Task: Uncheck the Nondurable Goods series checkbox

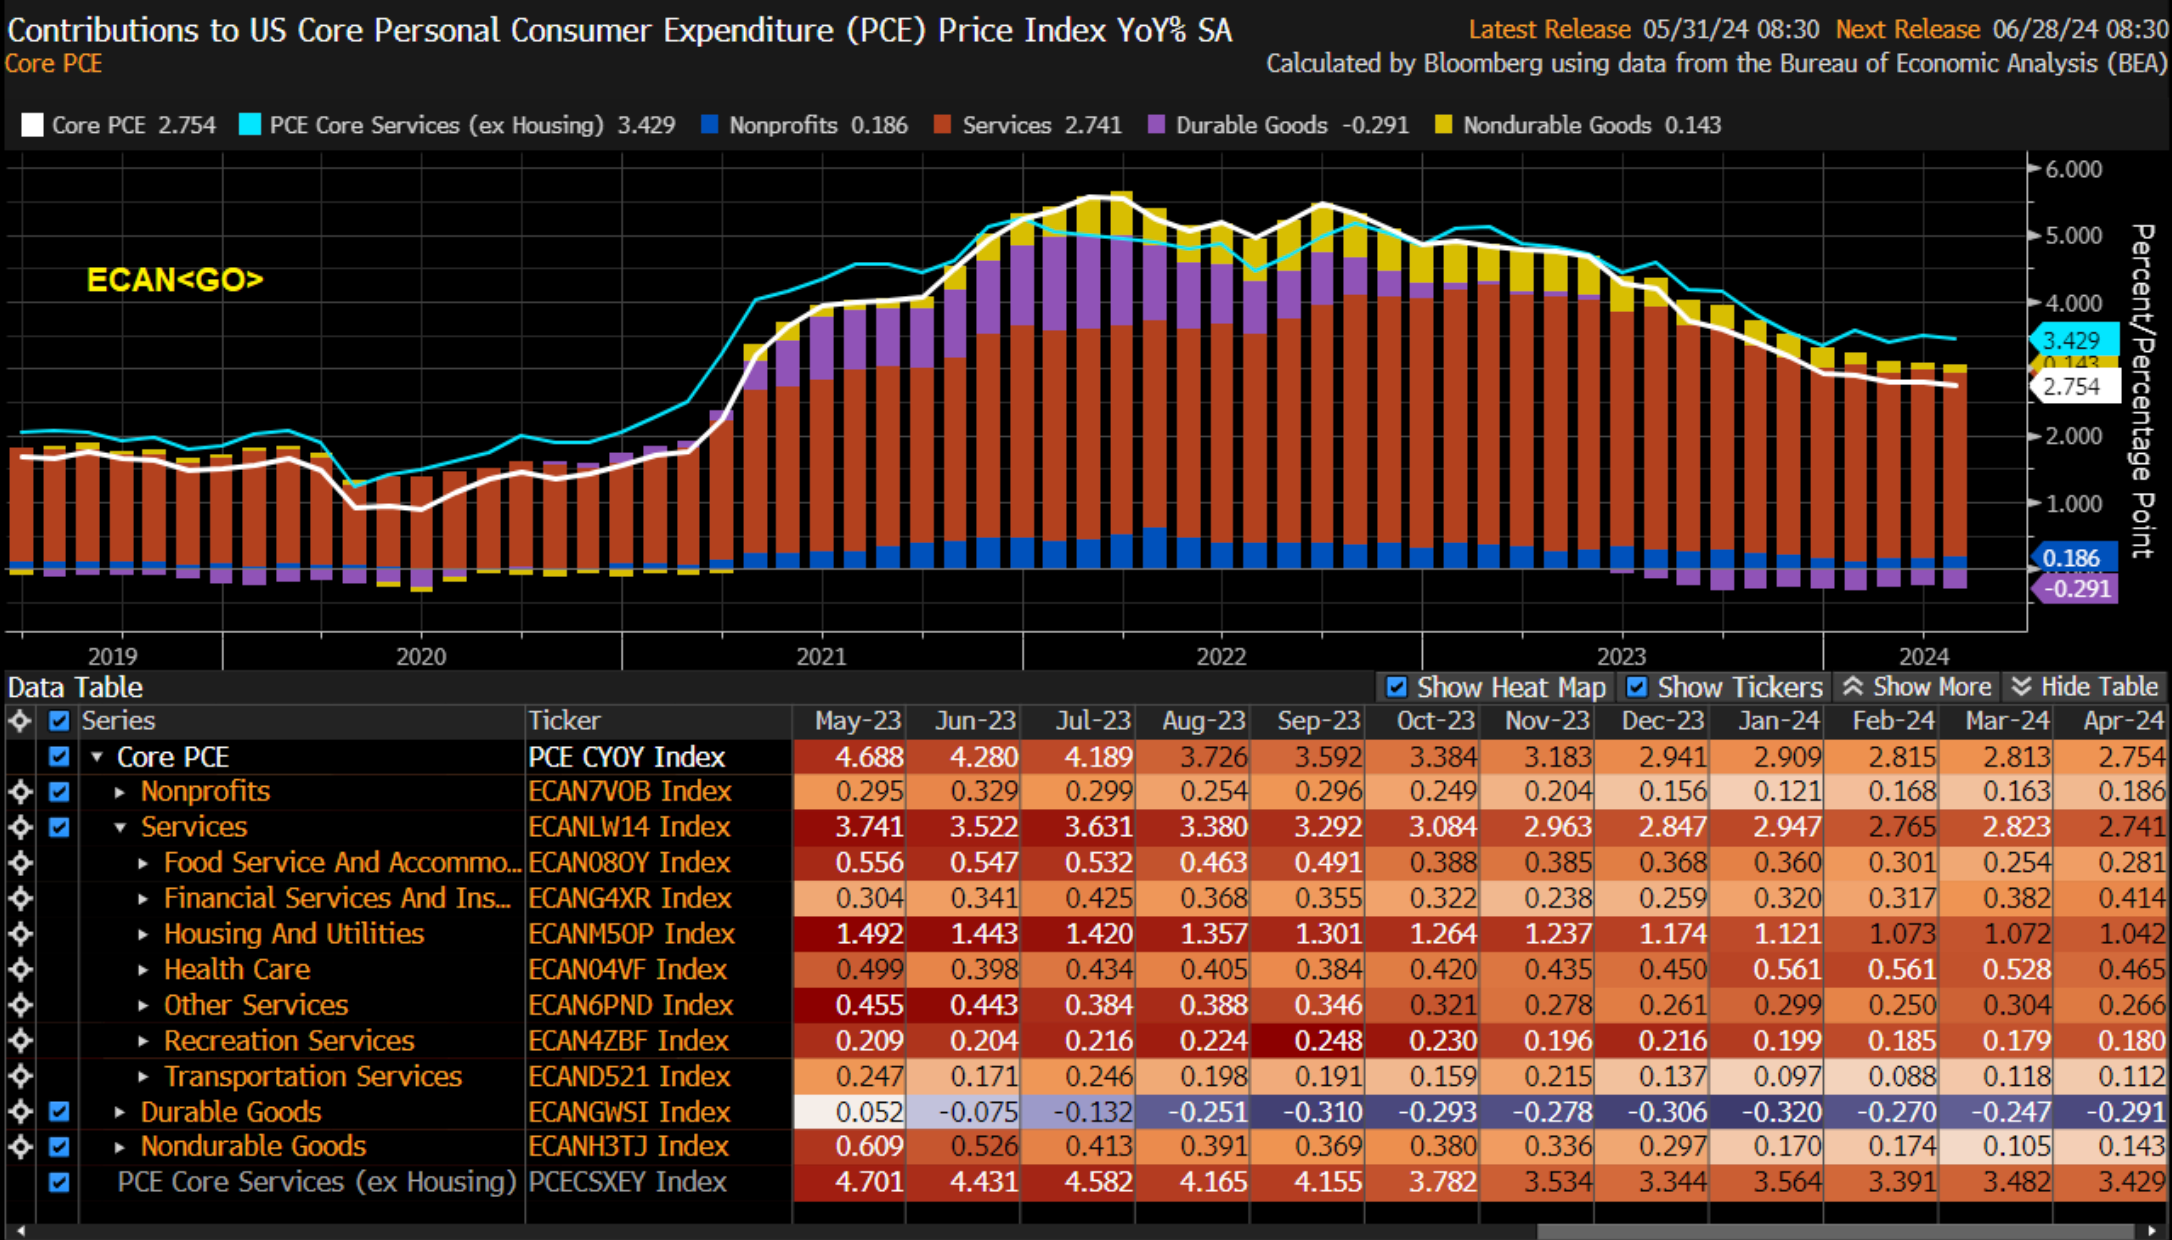Action: [x=59, y=1147]
